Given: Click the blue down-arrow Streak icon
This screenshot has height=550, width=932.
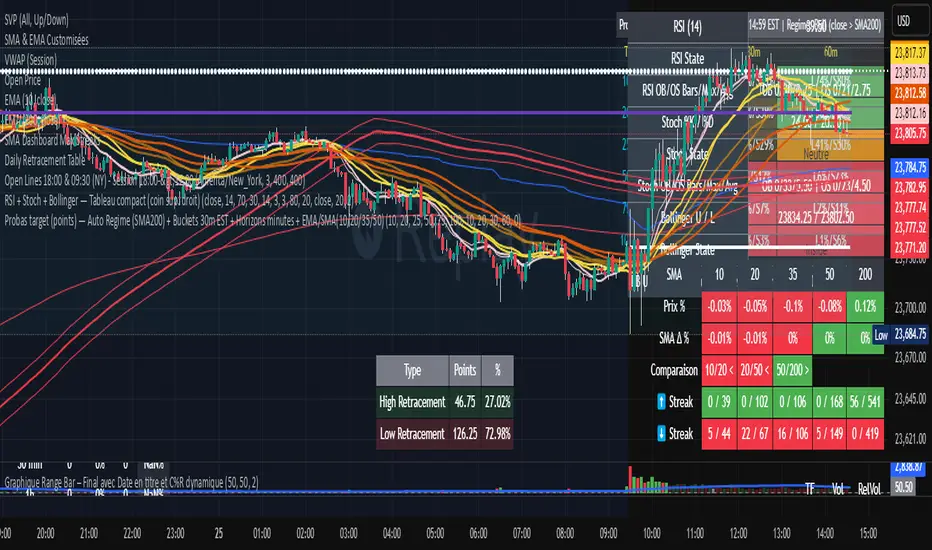Looking at the screenshot, I should pyautogui.click(x=661, y=433).
